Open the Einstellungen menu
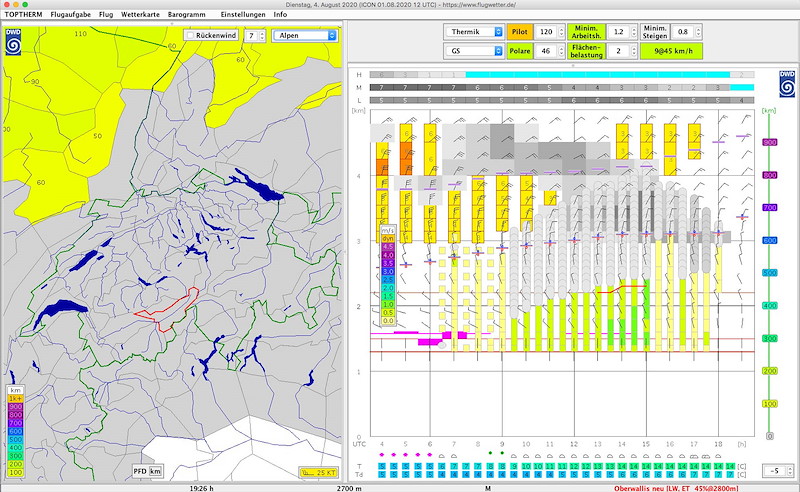The height and width of the screenshot is (492, 800). 243,14
